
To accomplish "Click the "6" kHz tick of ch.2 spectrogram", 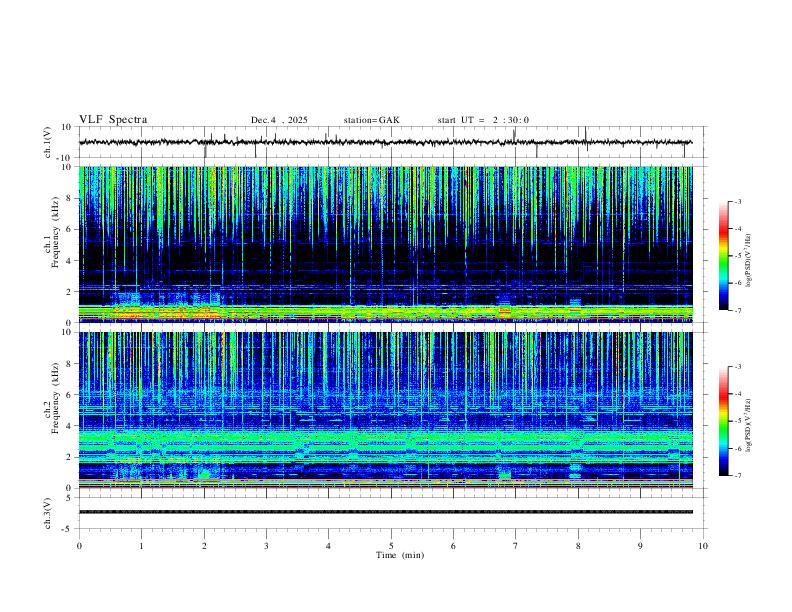I will 69,394.
